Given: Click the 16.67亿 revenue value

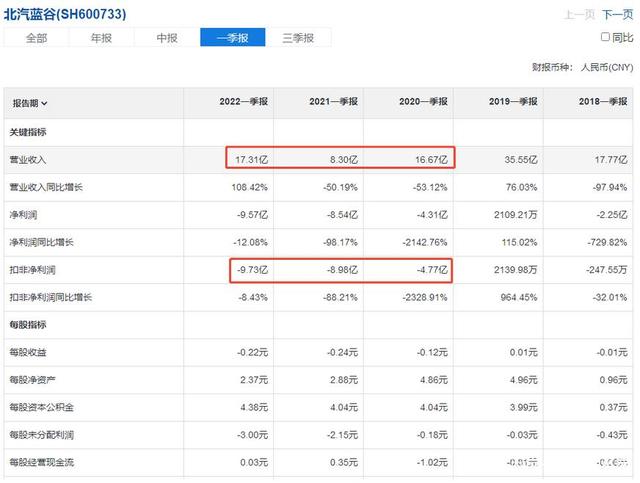Looking at the screenshot, I should 431,160.
